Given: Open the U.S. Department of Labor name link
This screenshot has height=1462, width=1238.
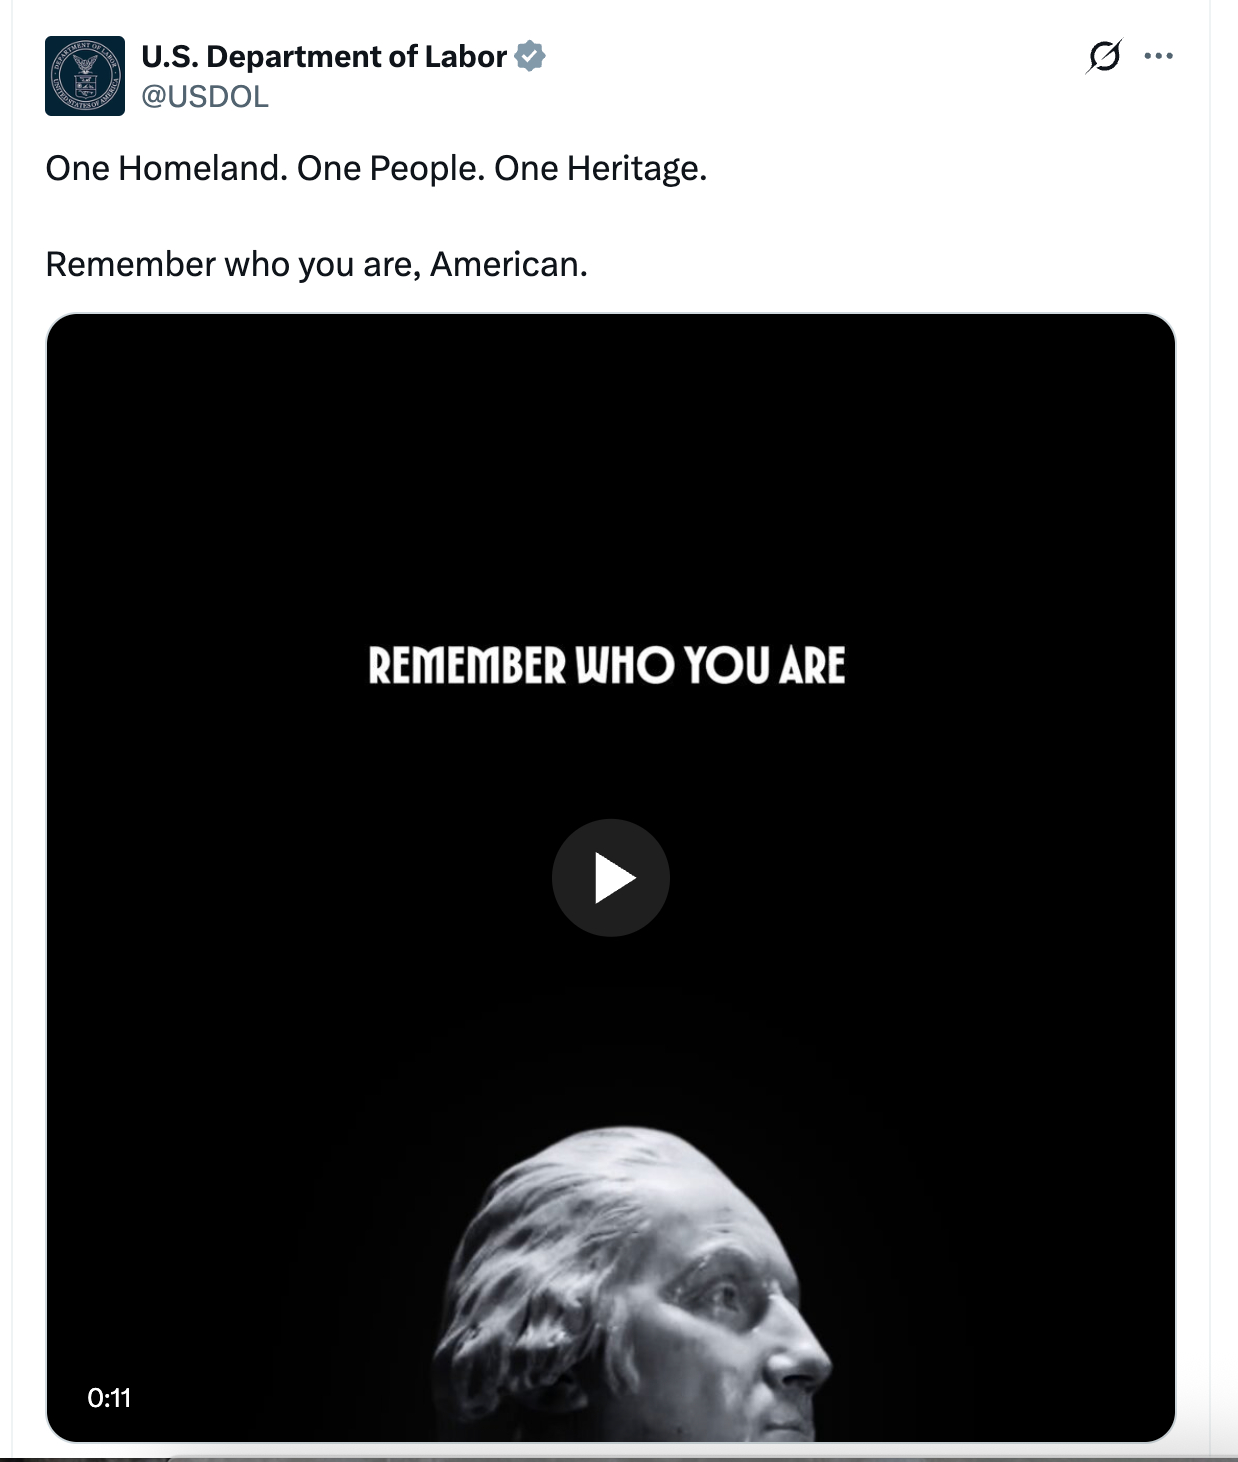Looking at the screenshot, I should click(x=324, y=57).
